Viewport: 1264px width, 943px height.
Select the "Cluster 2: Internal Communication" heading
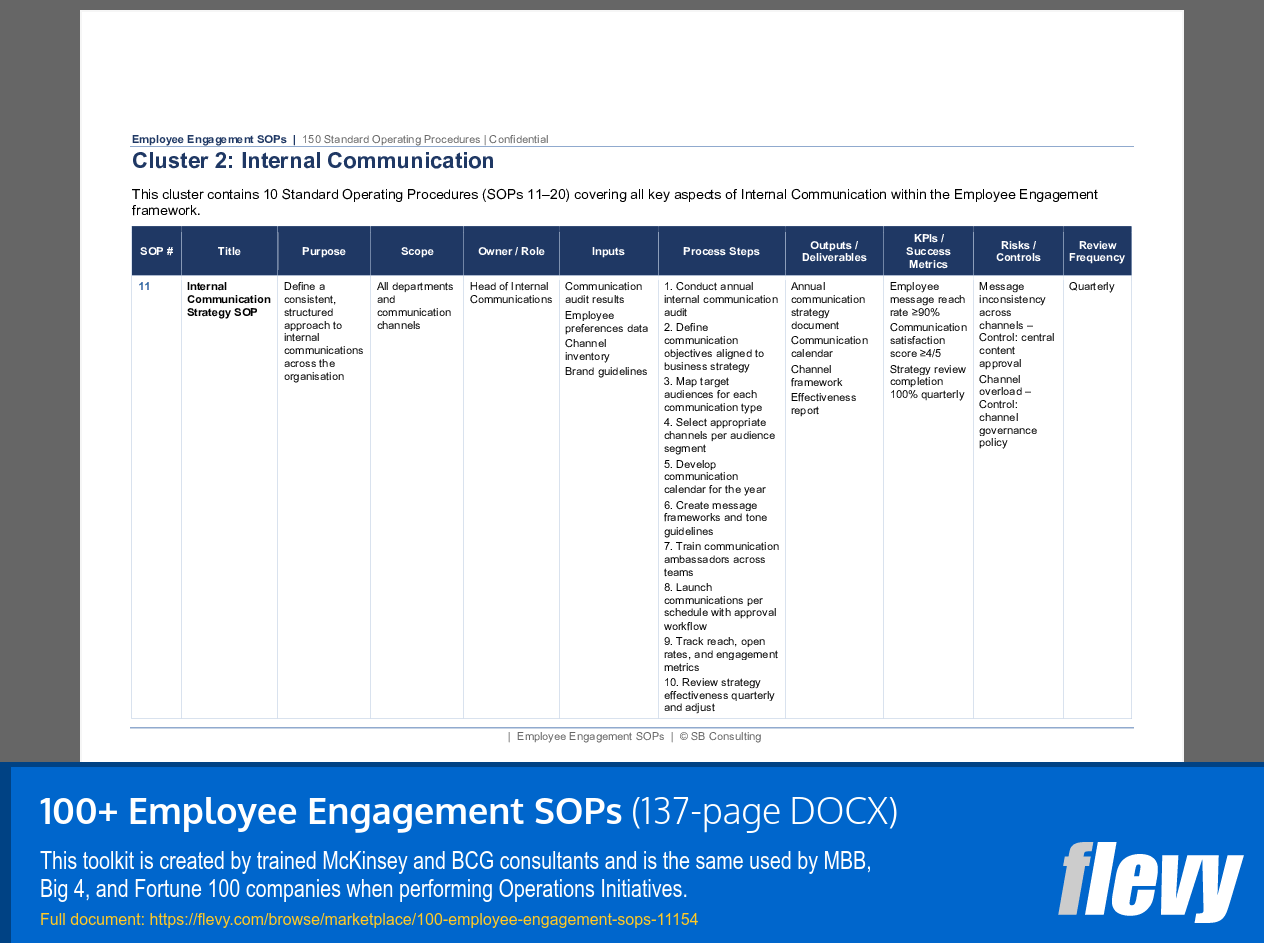tap(313, 160)
